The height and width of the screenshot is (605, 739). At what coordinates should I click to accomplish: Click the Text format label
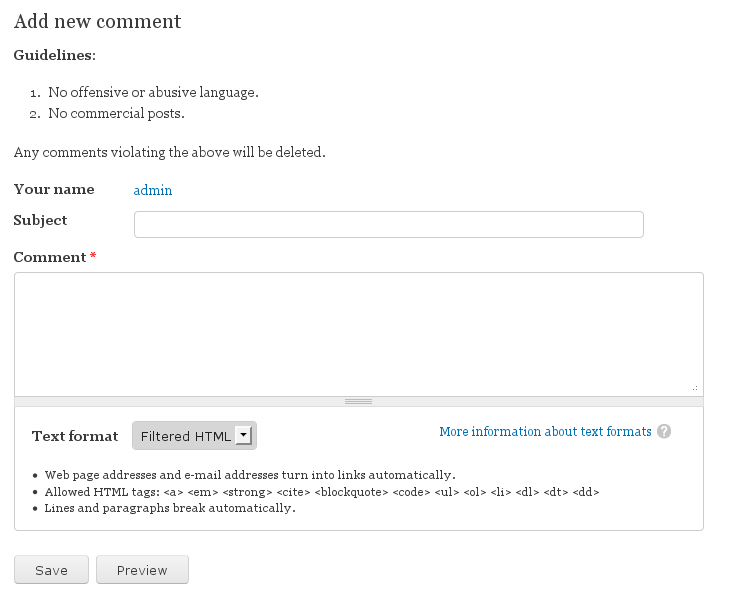tap(75, 436)
